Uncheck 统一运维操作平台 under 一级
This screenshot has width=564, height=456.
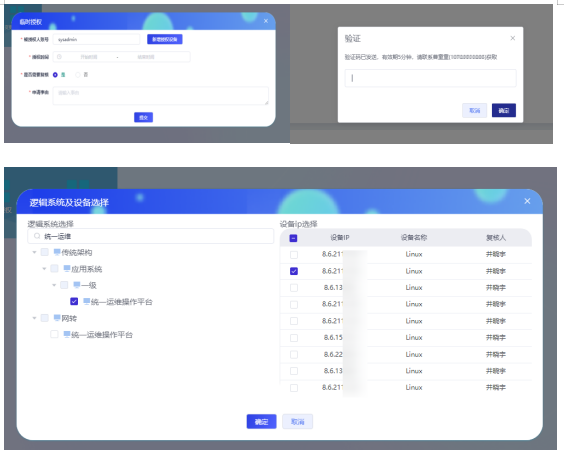[74, 301]
